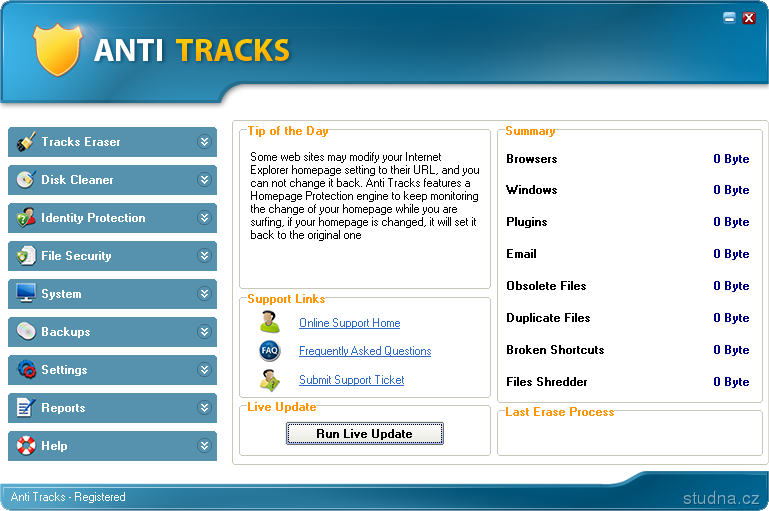
Task: Expand the Disk Cleaner chevron
Action: click(204, 179)
